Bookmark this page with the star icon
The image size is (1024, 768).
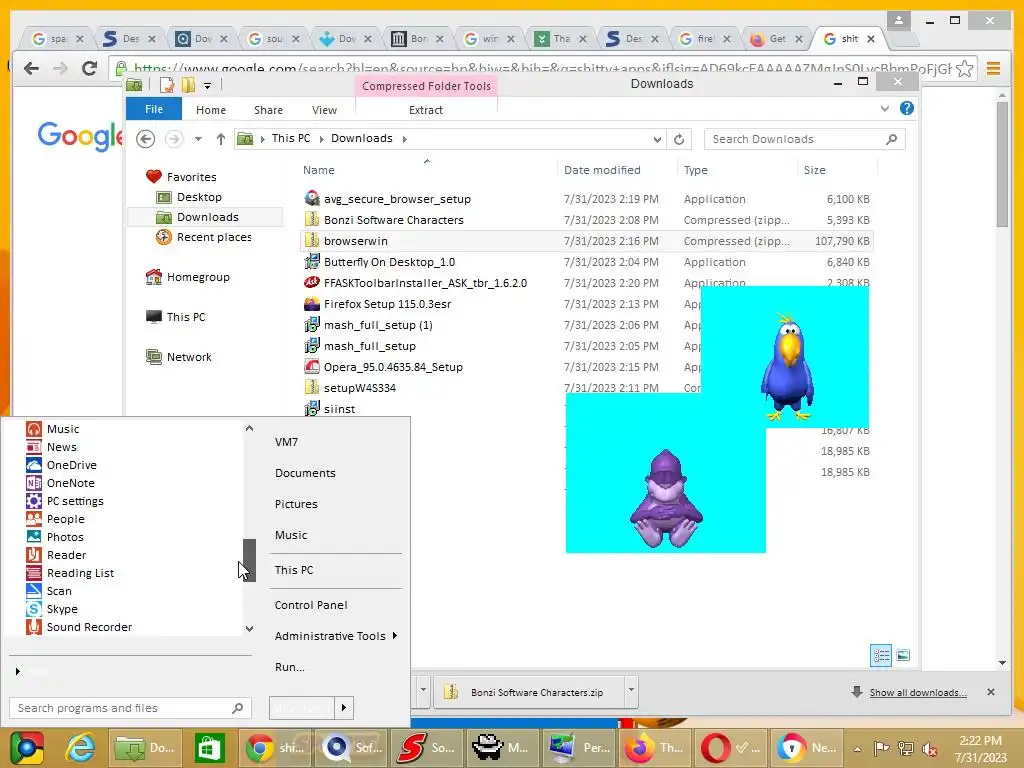tap(964, 68)
